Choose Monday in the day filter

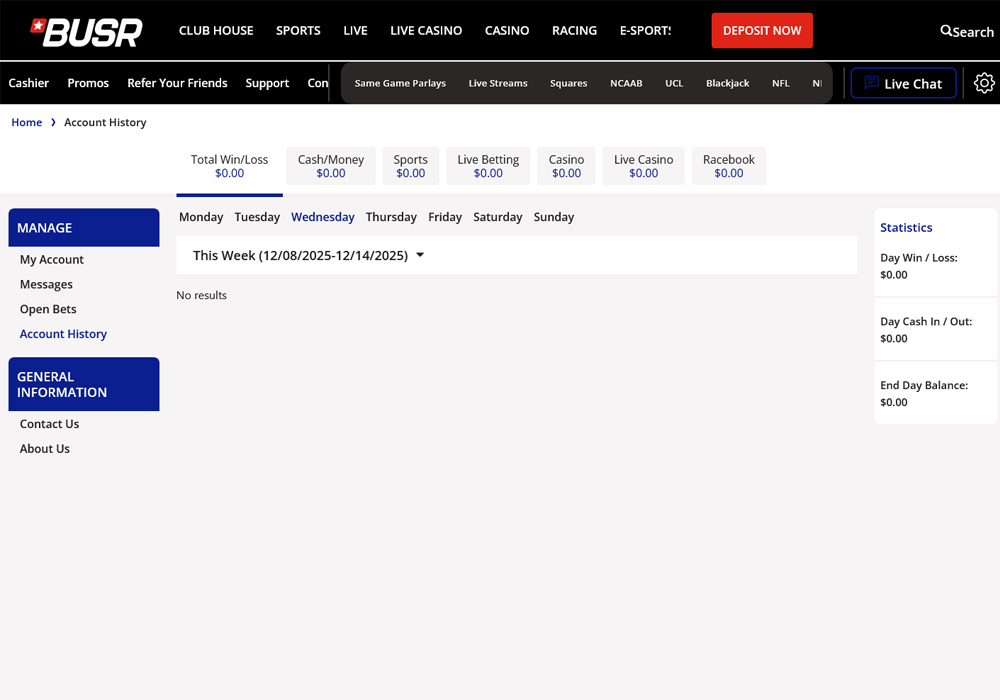click(x=201, y=217)
